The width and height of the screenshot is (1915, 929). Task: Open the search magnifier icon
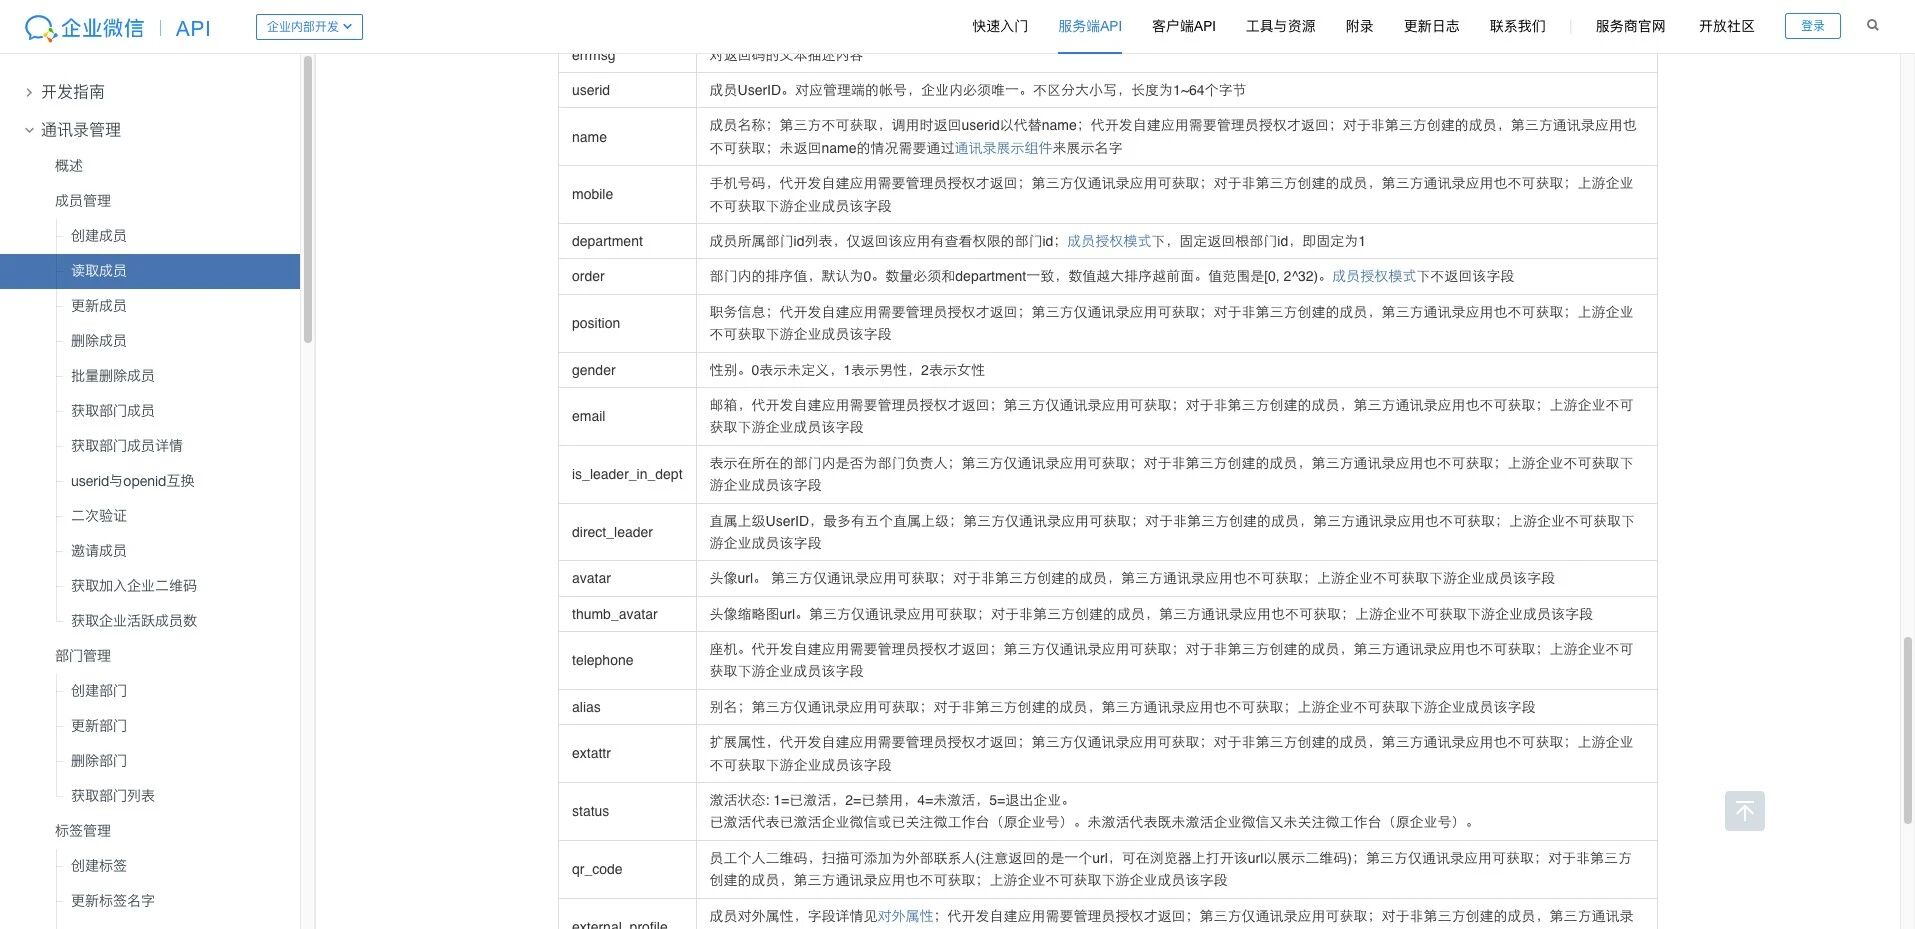click(x=1873, y=26)
